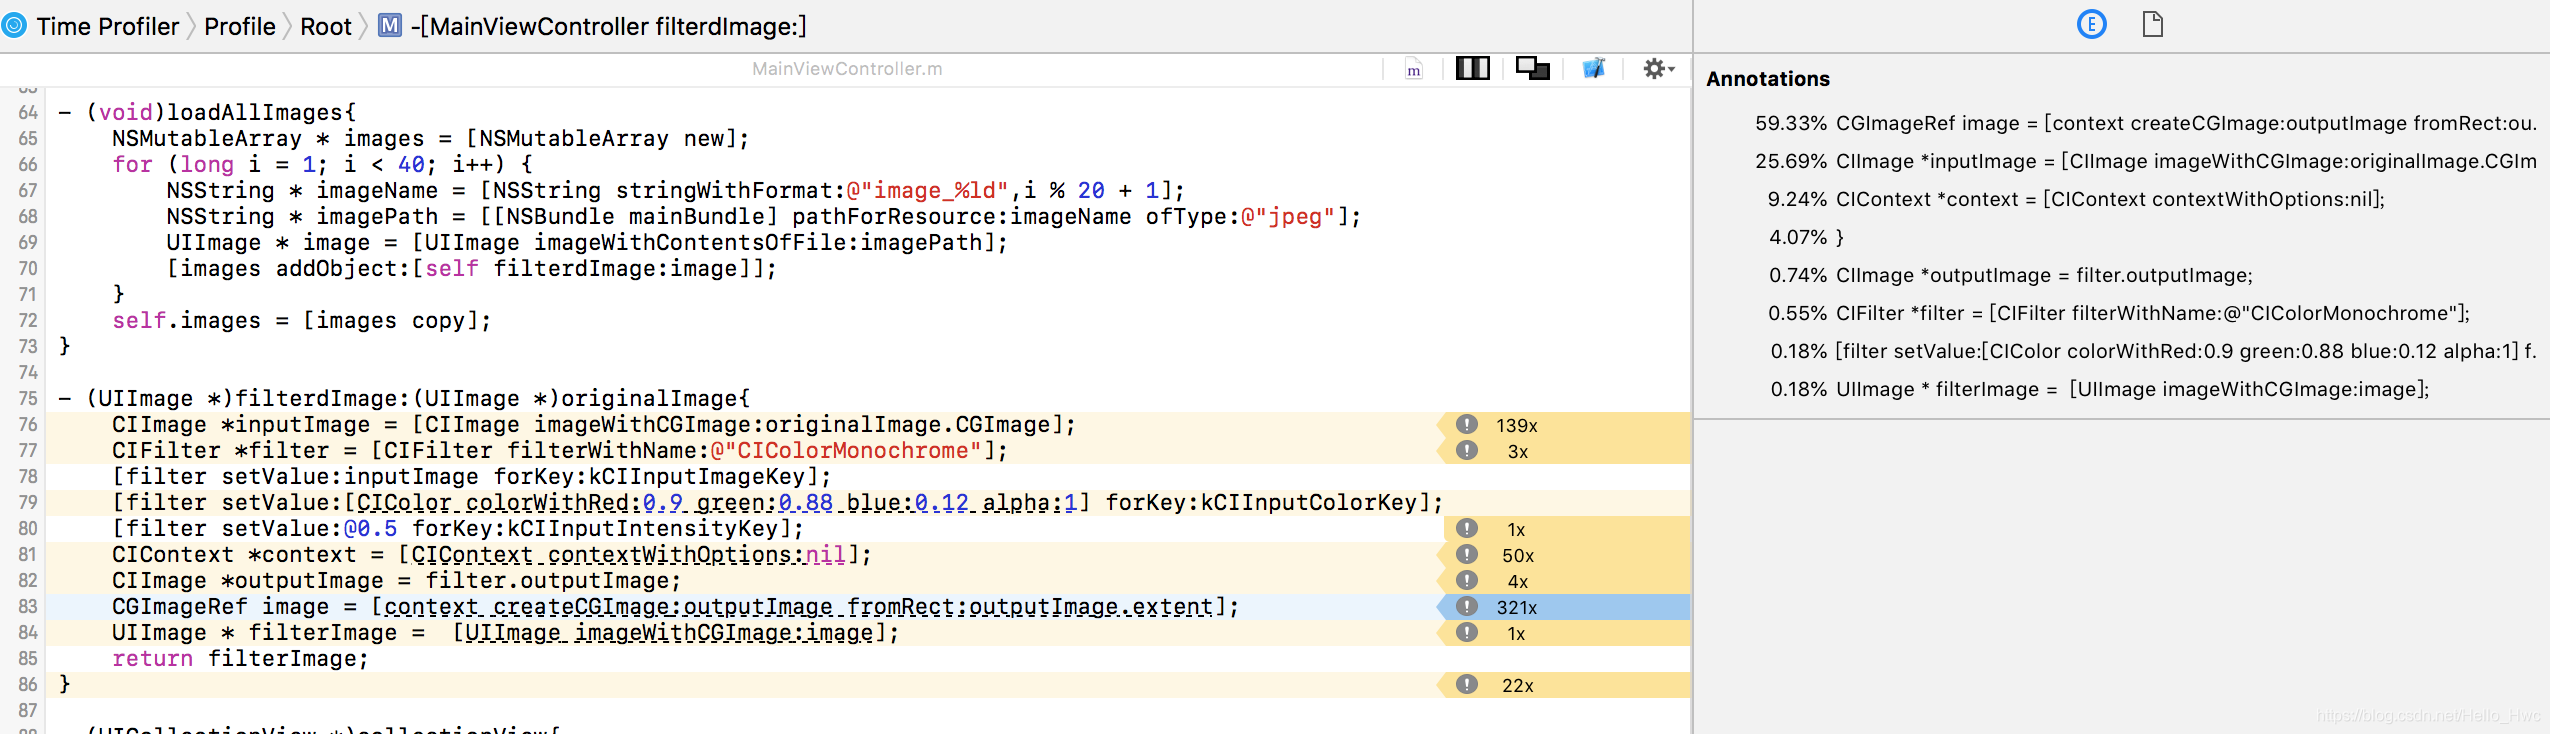
Task: Click info icon on line 84 annotation
Action: tap(1467, 632)
